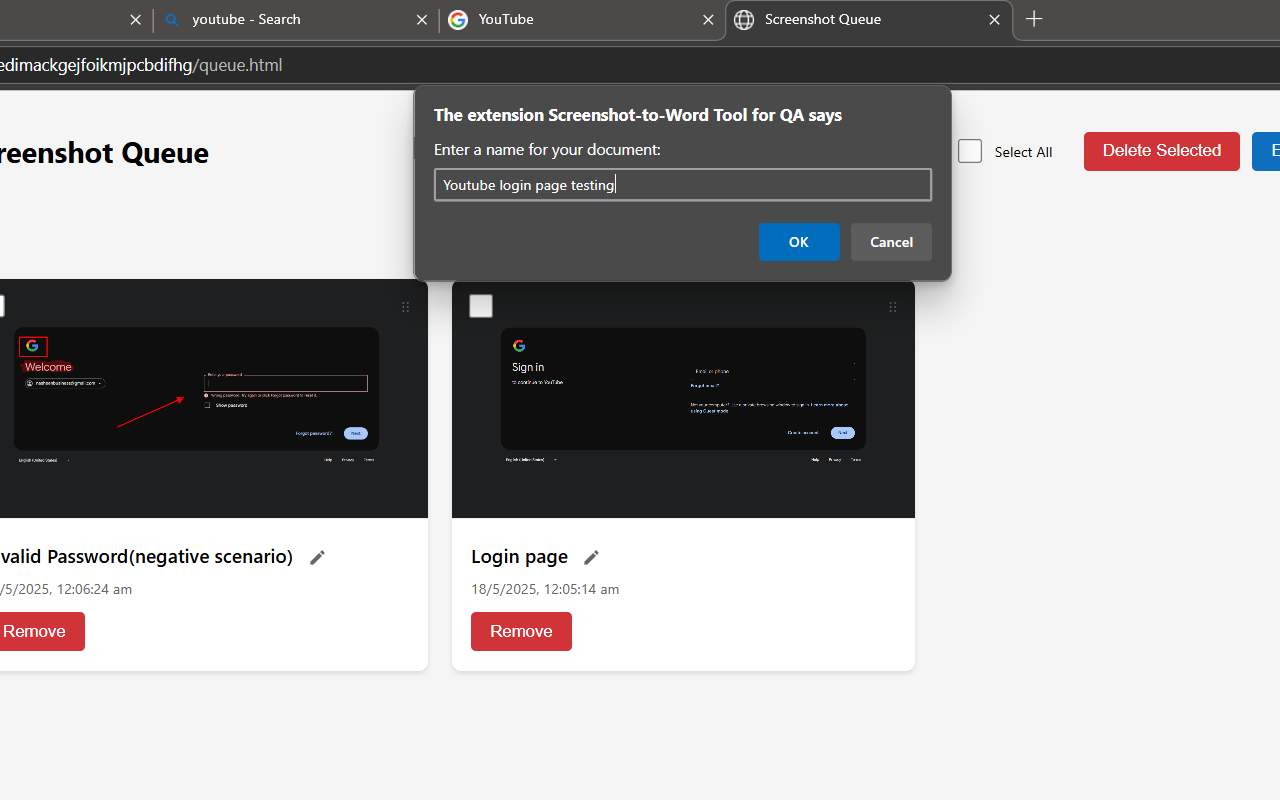Click the Google favicon on YouTube tab
The image size is (1280, 800).
[458, 20]
